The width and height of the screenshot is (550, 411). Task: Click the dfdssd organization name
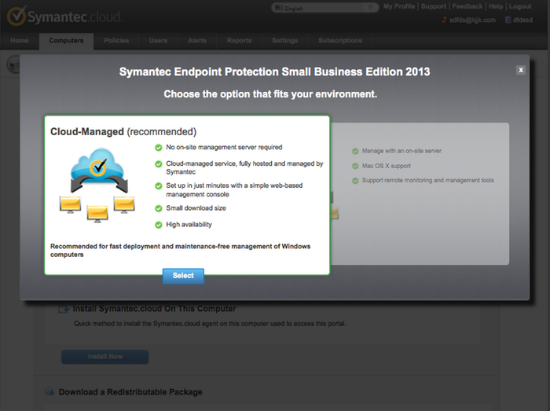tap(523, 20)
